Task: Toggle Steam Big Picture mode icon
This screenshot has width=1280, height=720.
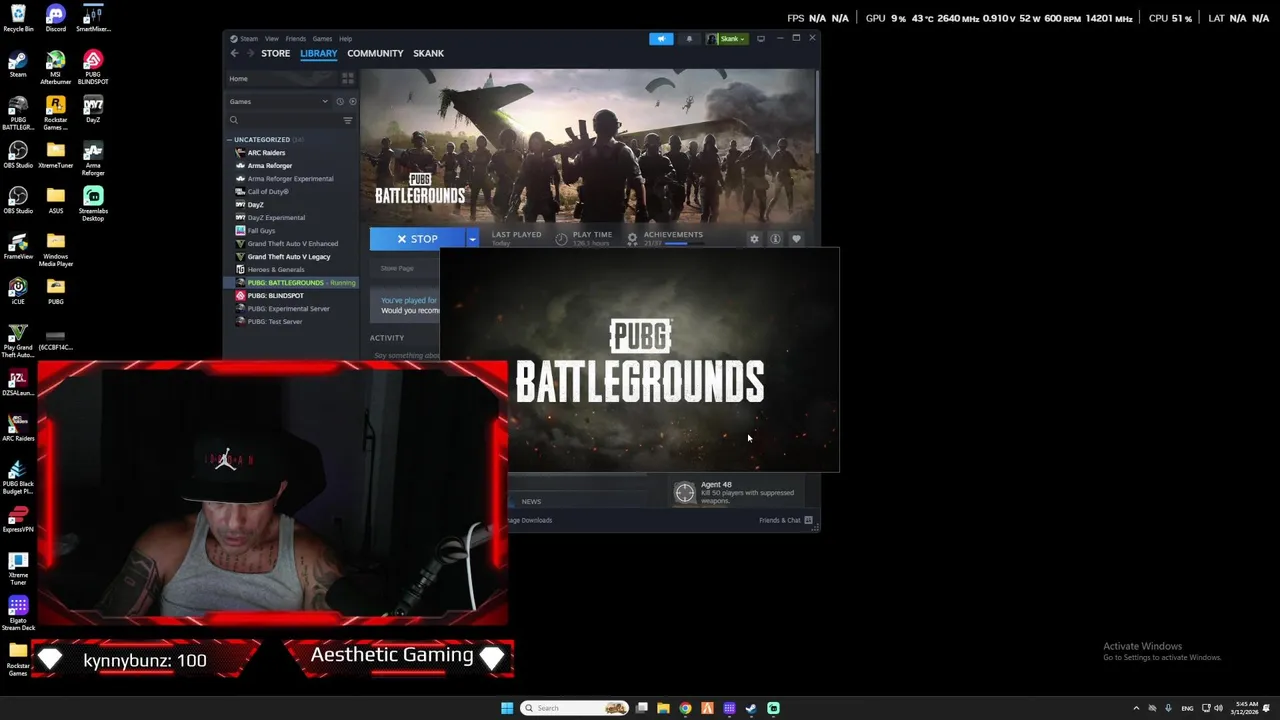Action: tap(761, 39)
